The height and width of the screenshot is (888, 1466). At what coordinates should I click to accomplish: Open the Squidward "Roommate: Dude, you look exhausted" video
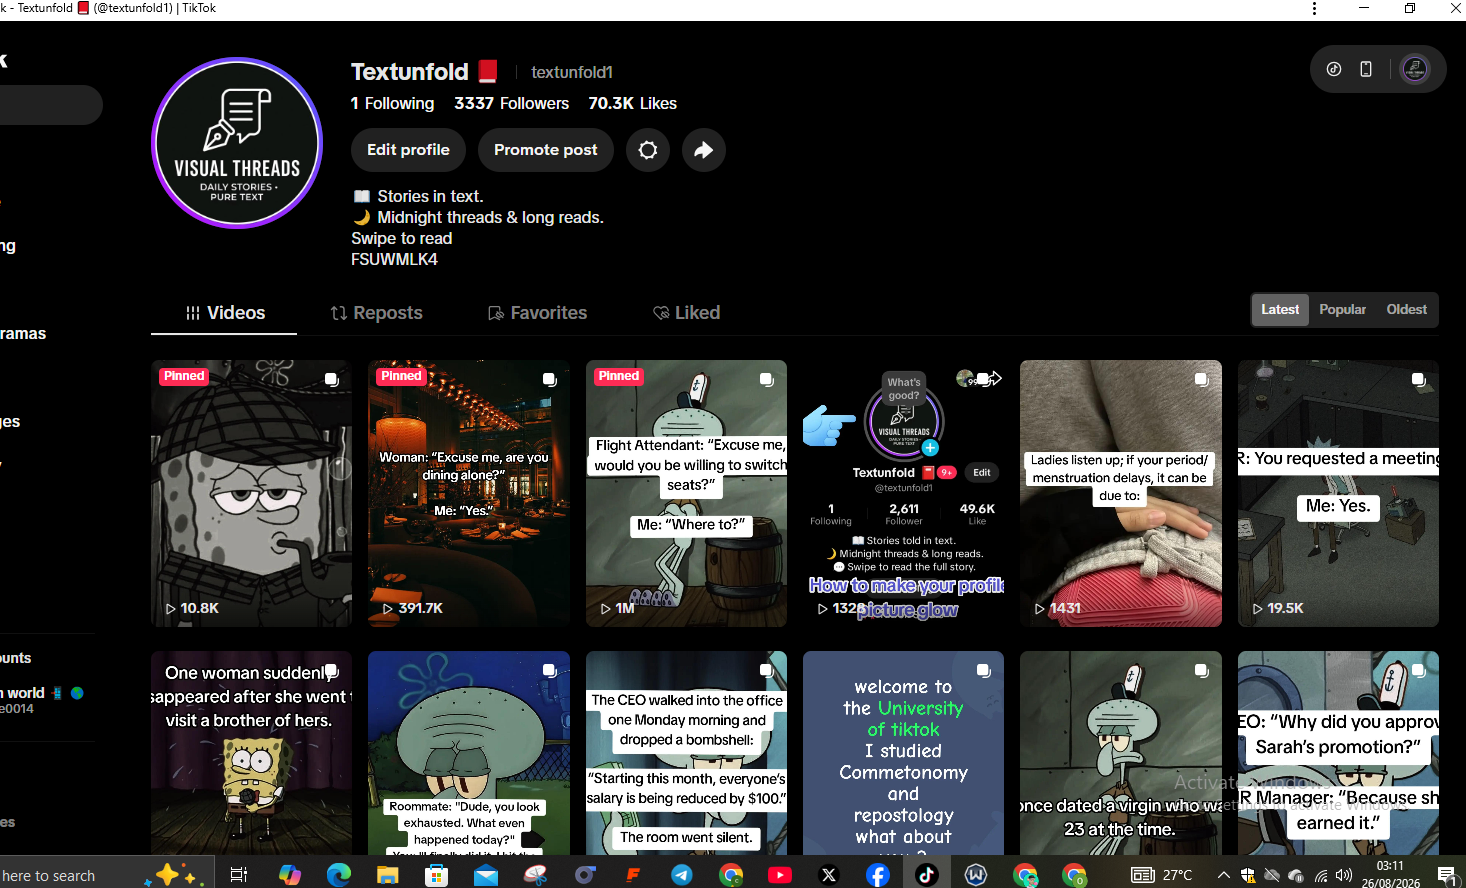click(x=469, y=753)
